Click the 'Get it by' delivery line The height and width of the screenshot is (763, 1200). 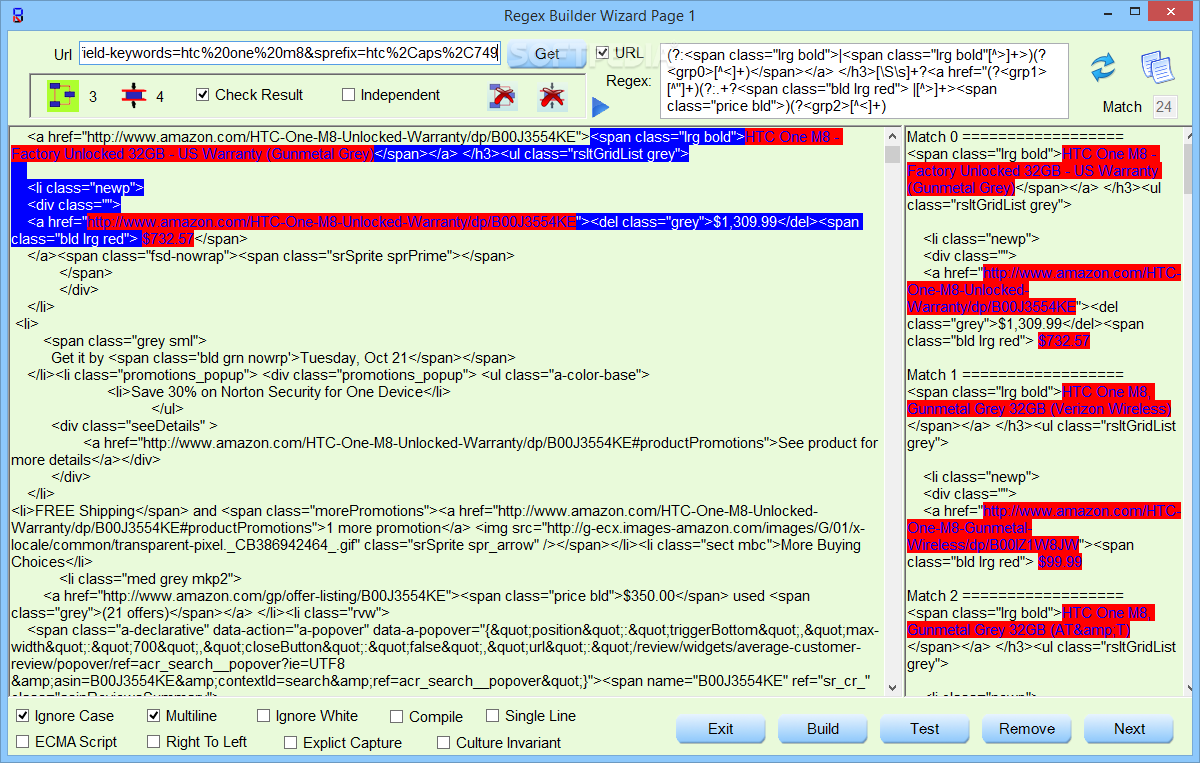tap(283, 357)
